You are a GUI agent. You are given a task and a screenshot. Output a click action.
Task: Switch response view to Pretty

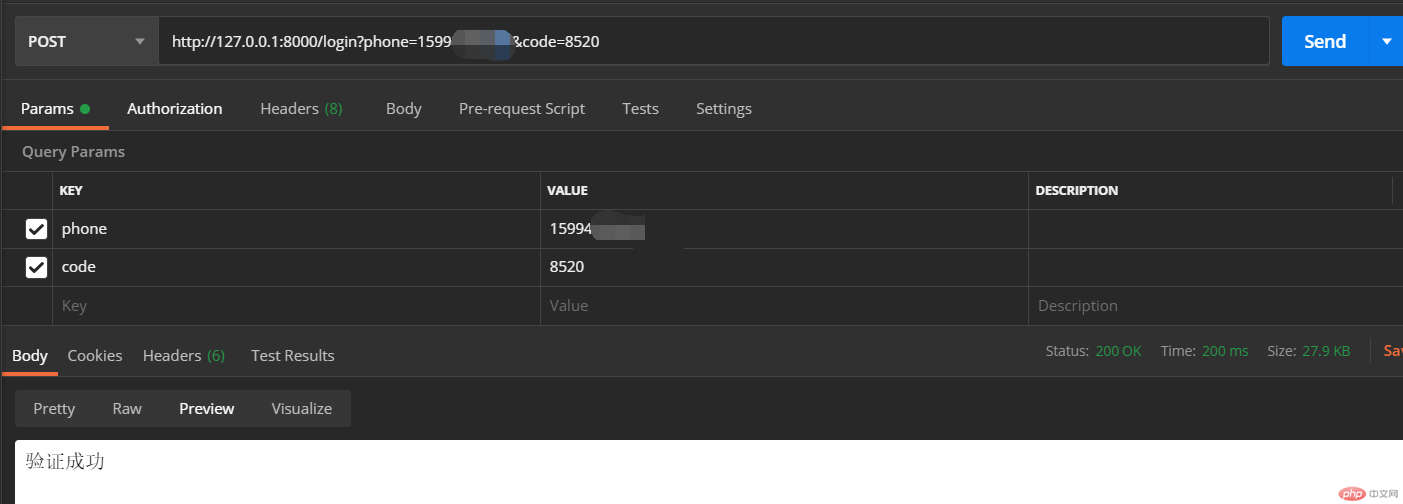click(x=54, y=409)
